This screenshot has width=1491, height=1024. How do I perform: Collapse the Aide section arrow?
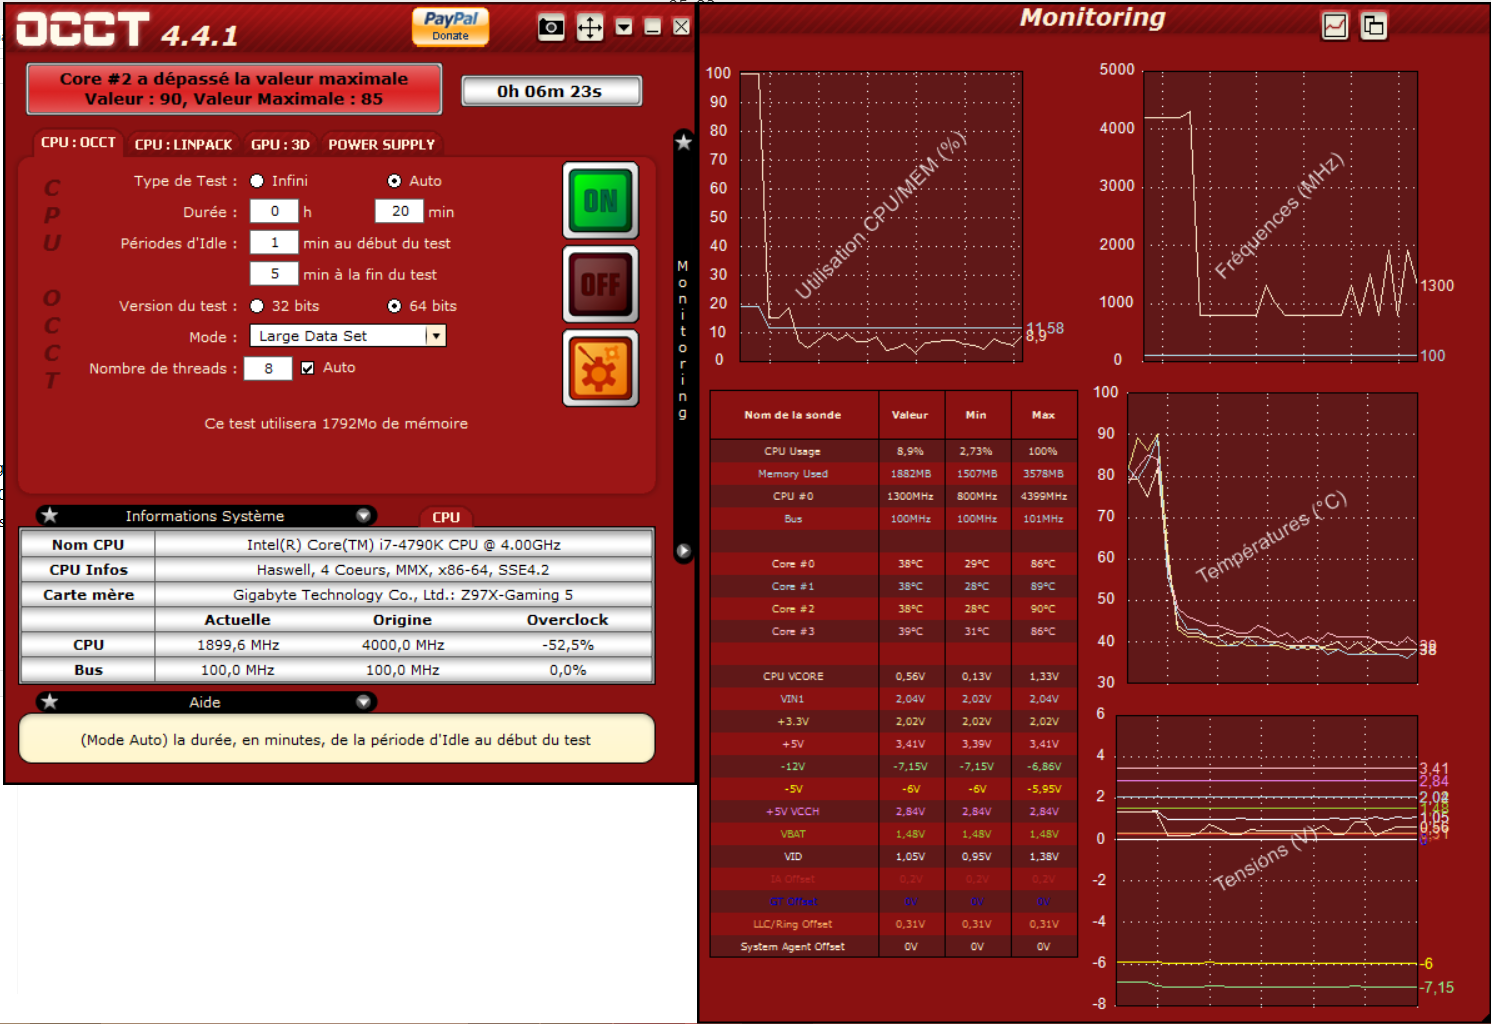(363, 702)
